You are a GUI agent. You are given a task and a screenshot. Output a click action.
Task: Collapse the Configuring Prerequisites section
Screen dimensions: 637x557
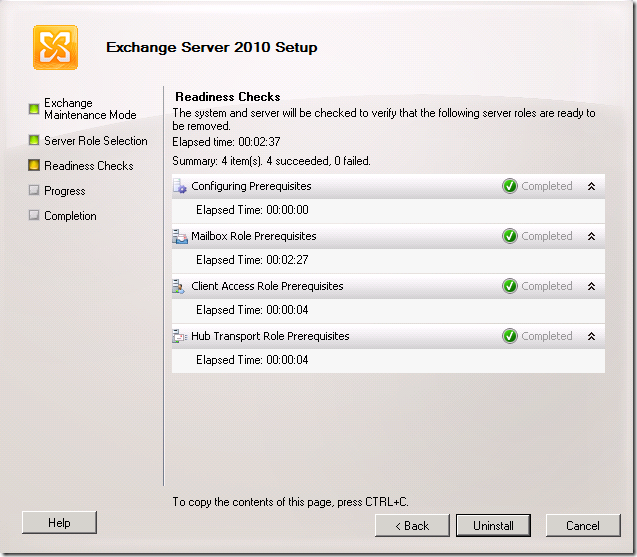pos(592,186)
